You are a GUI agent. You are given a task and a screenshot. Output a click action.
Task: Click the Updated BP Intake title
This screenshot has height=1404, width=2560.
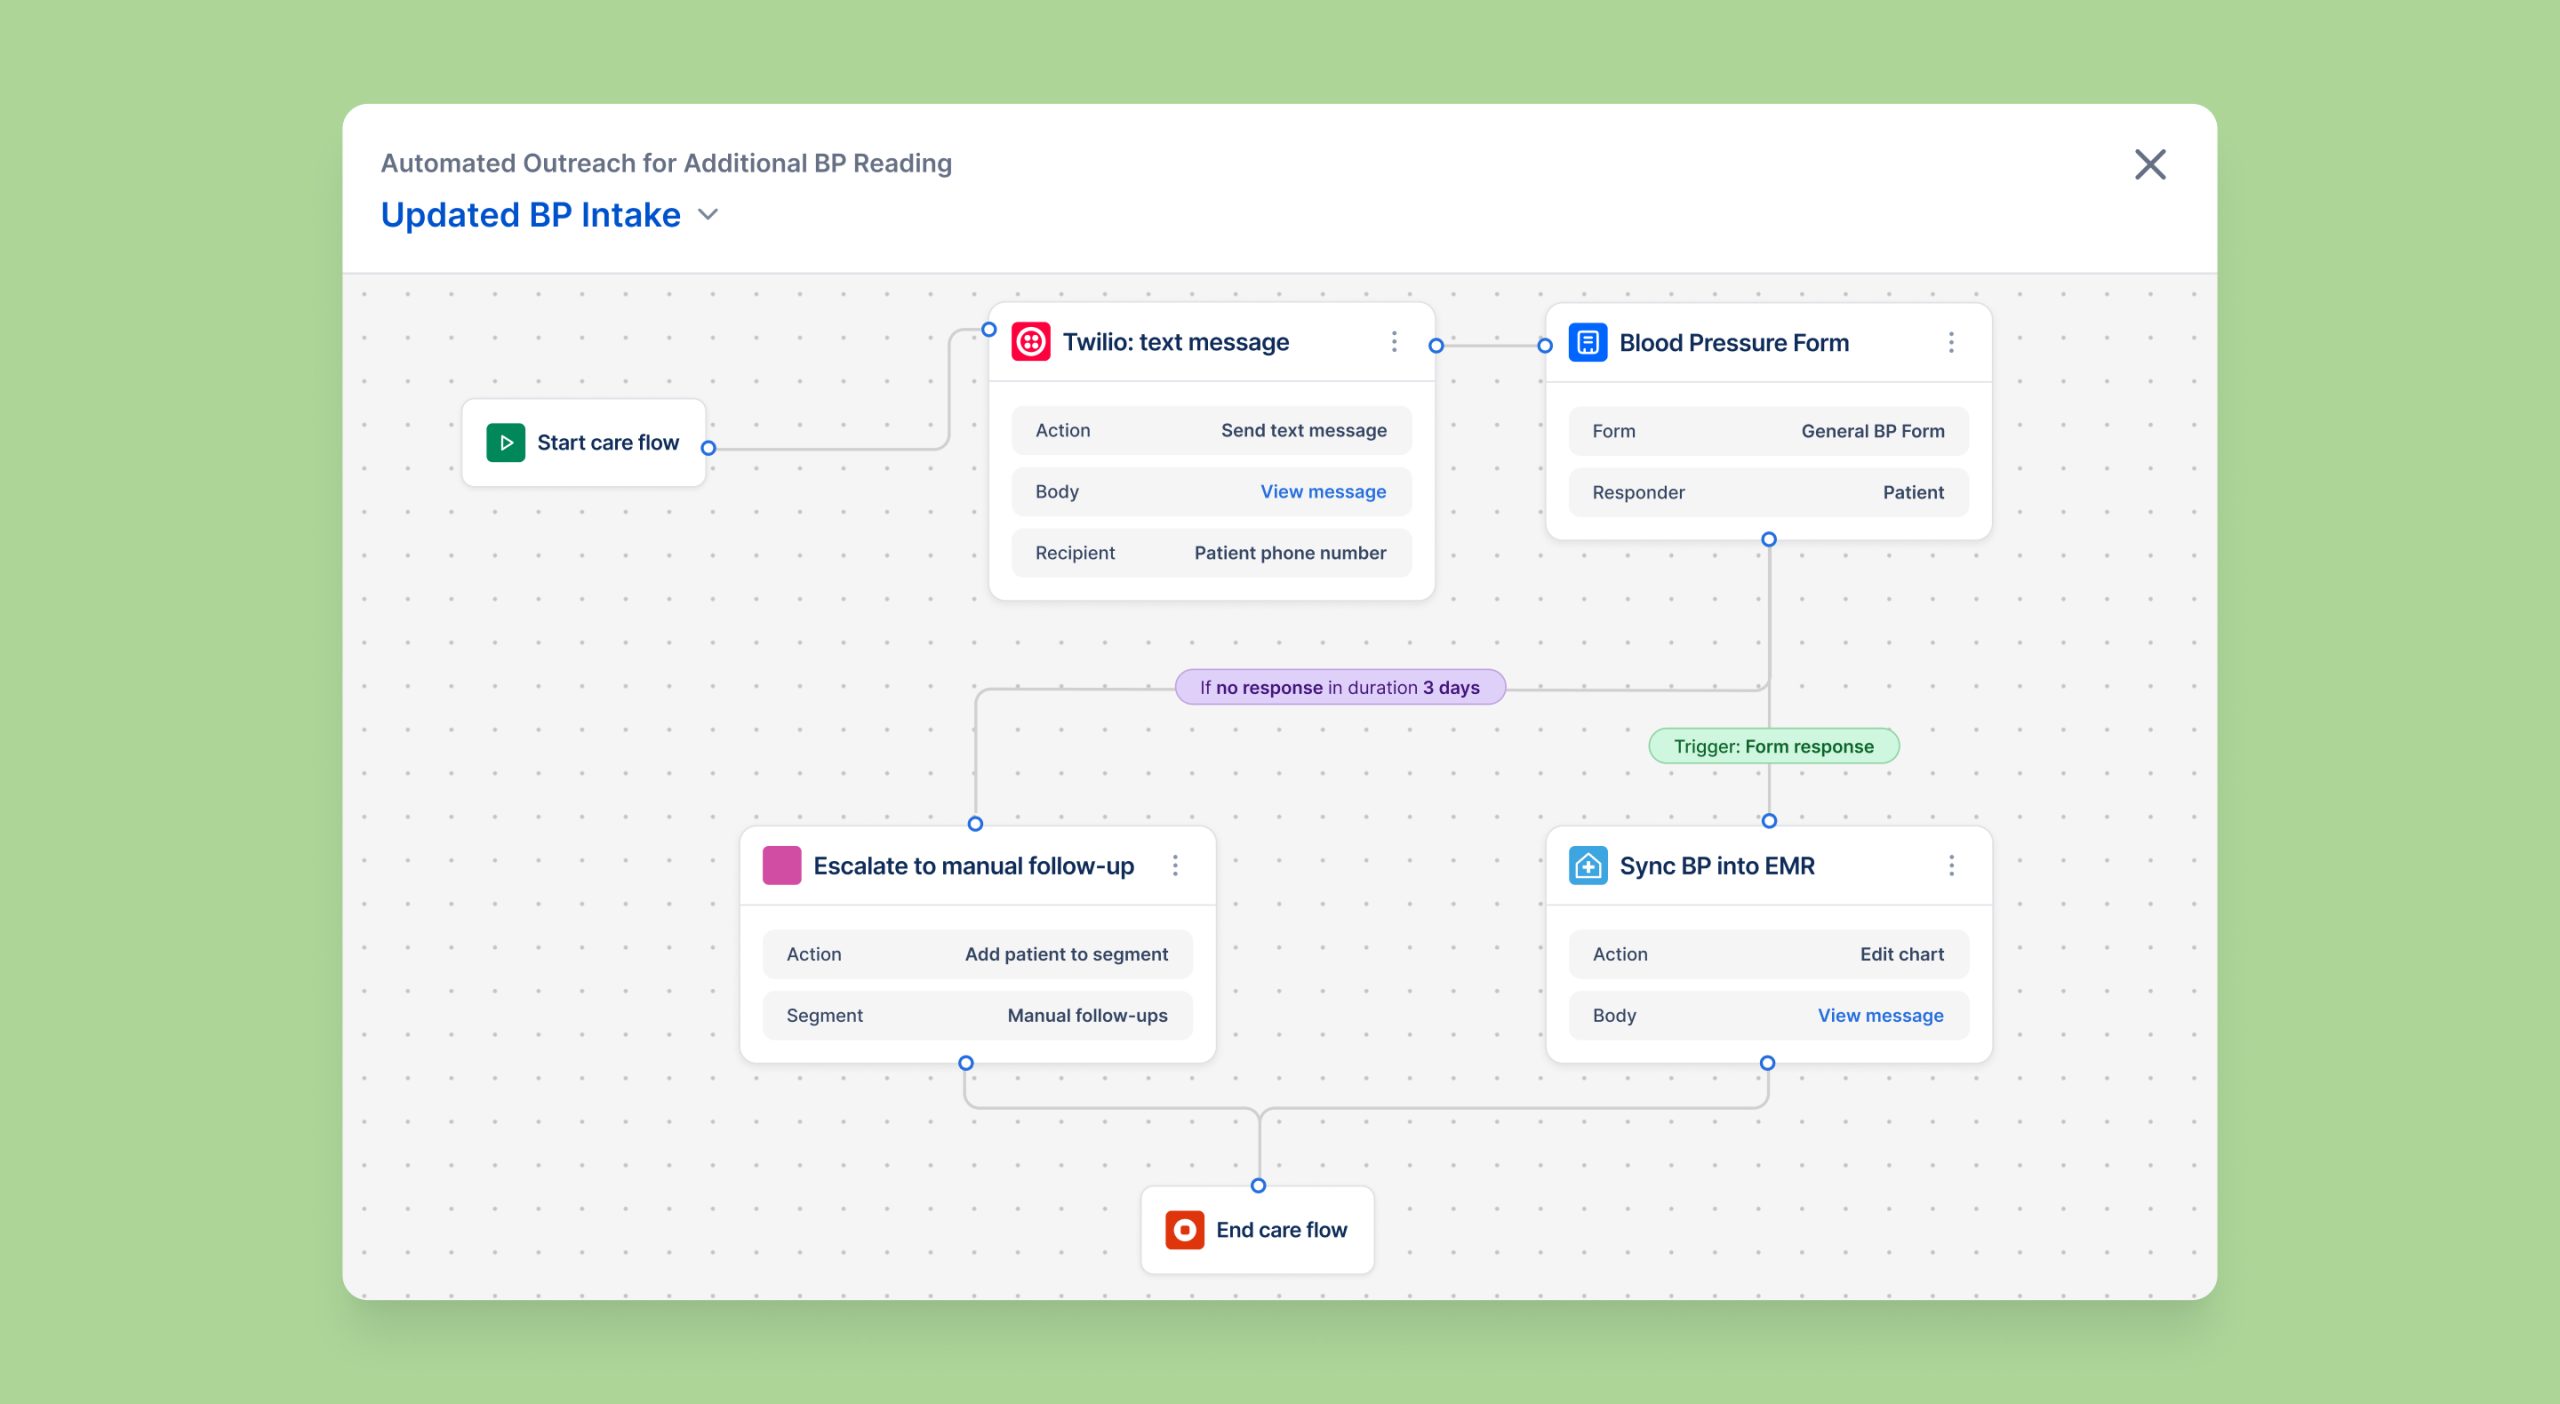click(x=531, y=215)
